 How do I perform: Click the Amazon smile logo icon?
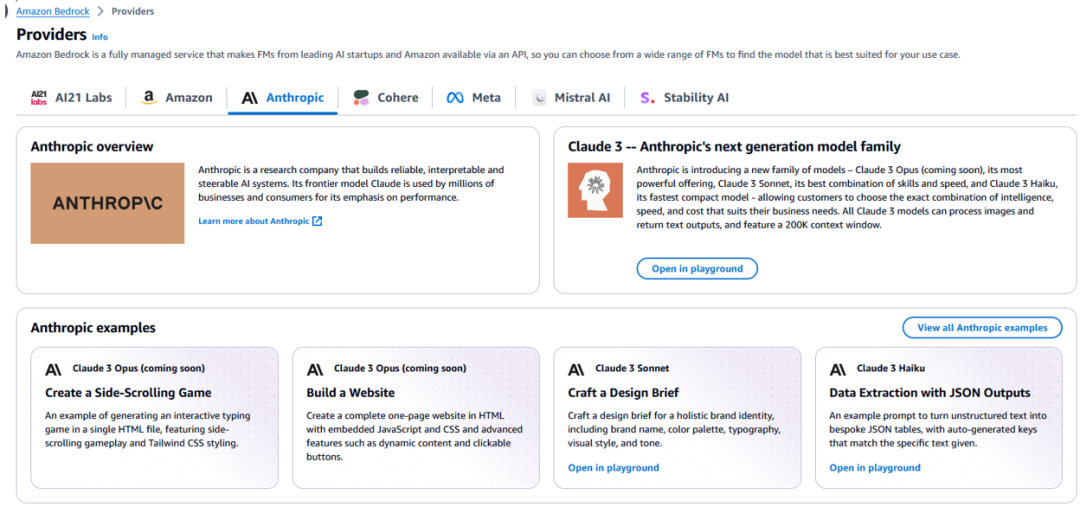click(149, 98)
